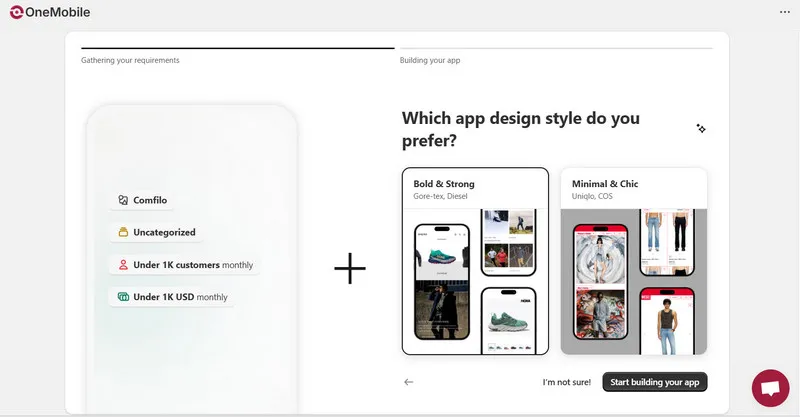The width and height of the screenshot is (800, 417).
Task: Open the live chat bubble
Action: (x=770, y=388)
